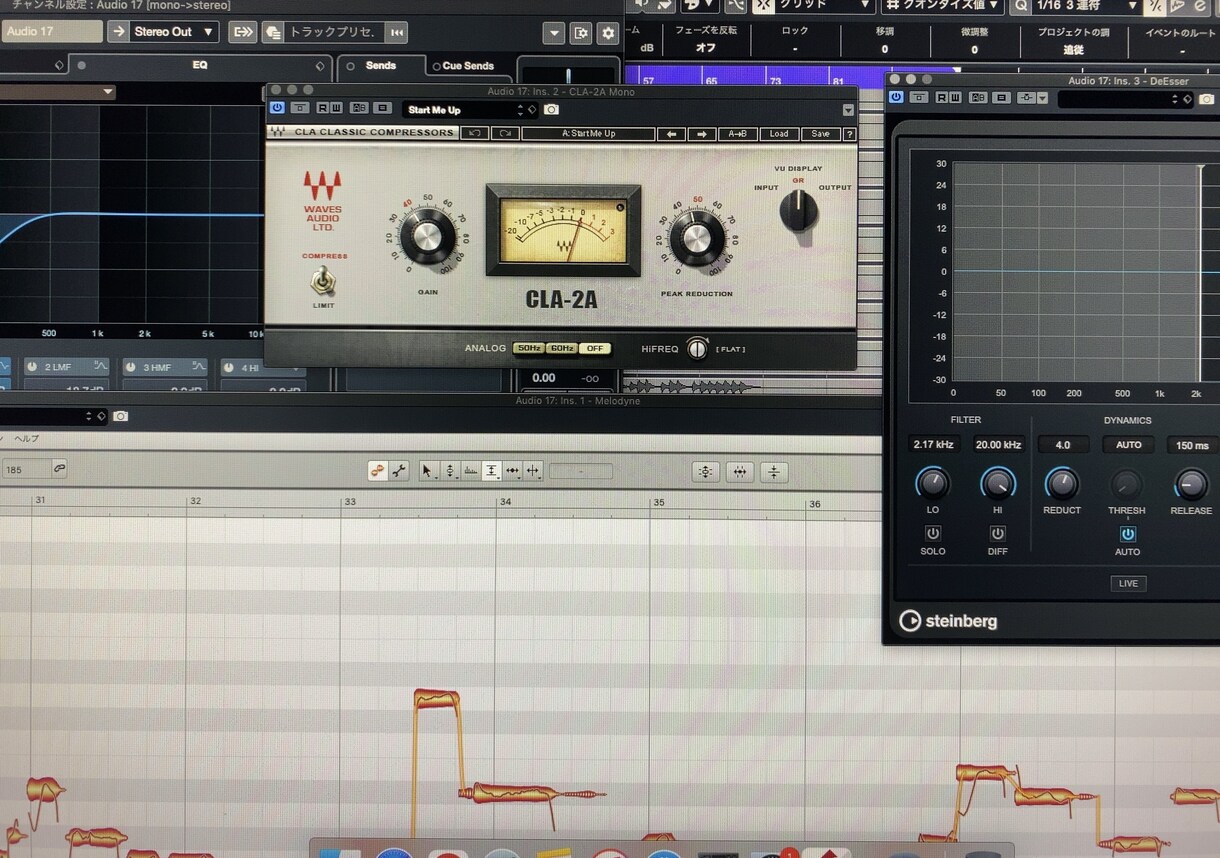This screenshot has height=858, width=1220.
Task: Copy setup A to B in CLA-2A
Action: 737,133
